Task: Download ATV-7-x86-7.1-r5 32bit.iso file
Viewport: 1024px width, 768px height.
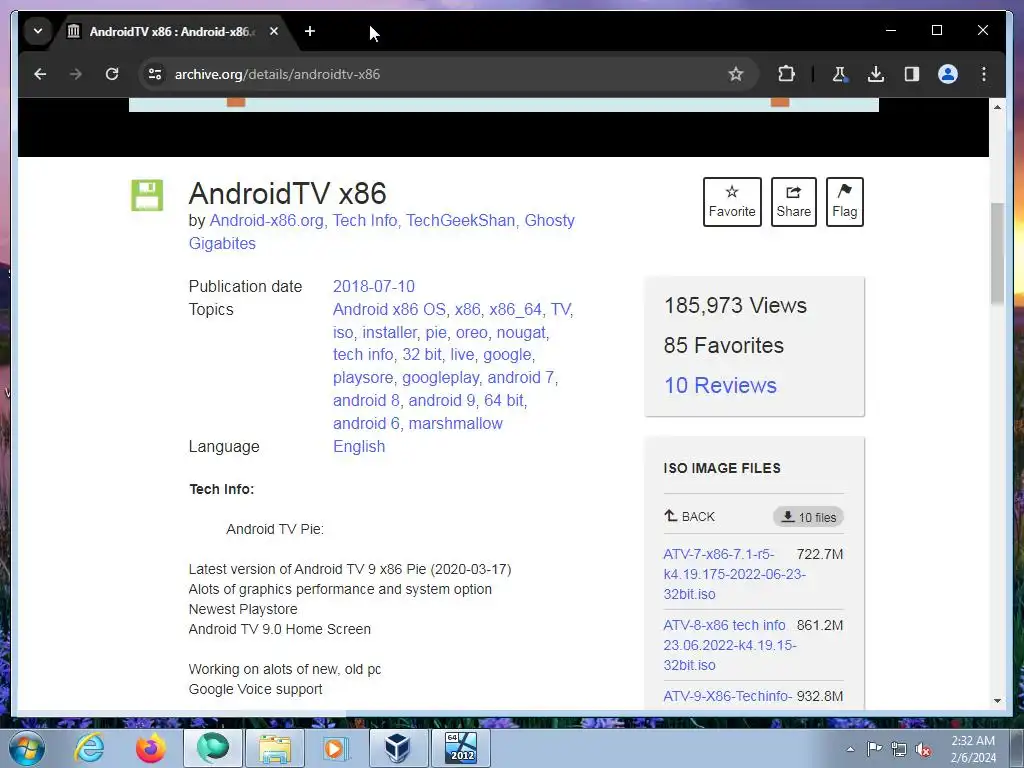Action: tap(734, 574)
